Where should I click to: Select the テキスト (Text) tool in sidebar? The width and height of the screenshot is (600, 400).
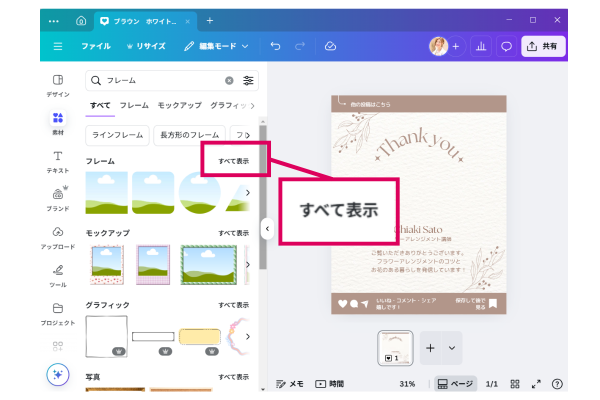click(x=57, y=161)
